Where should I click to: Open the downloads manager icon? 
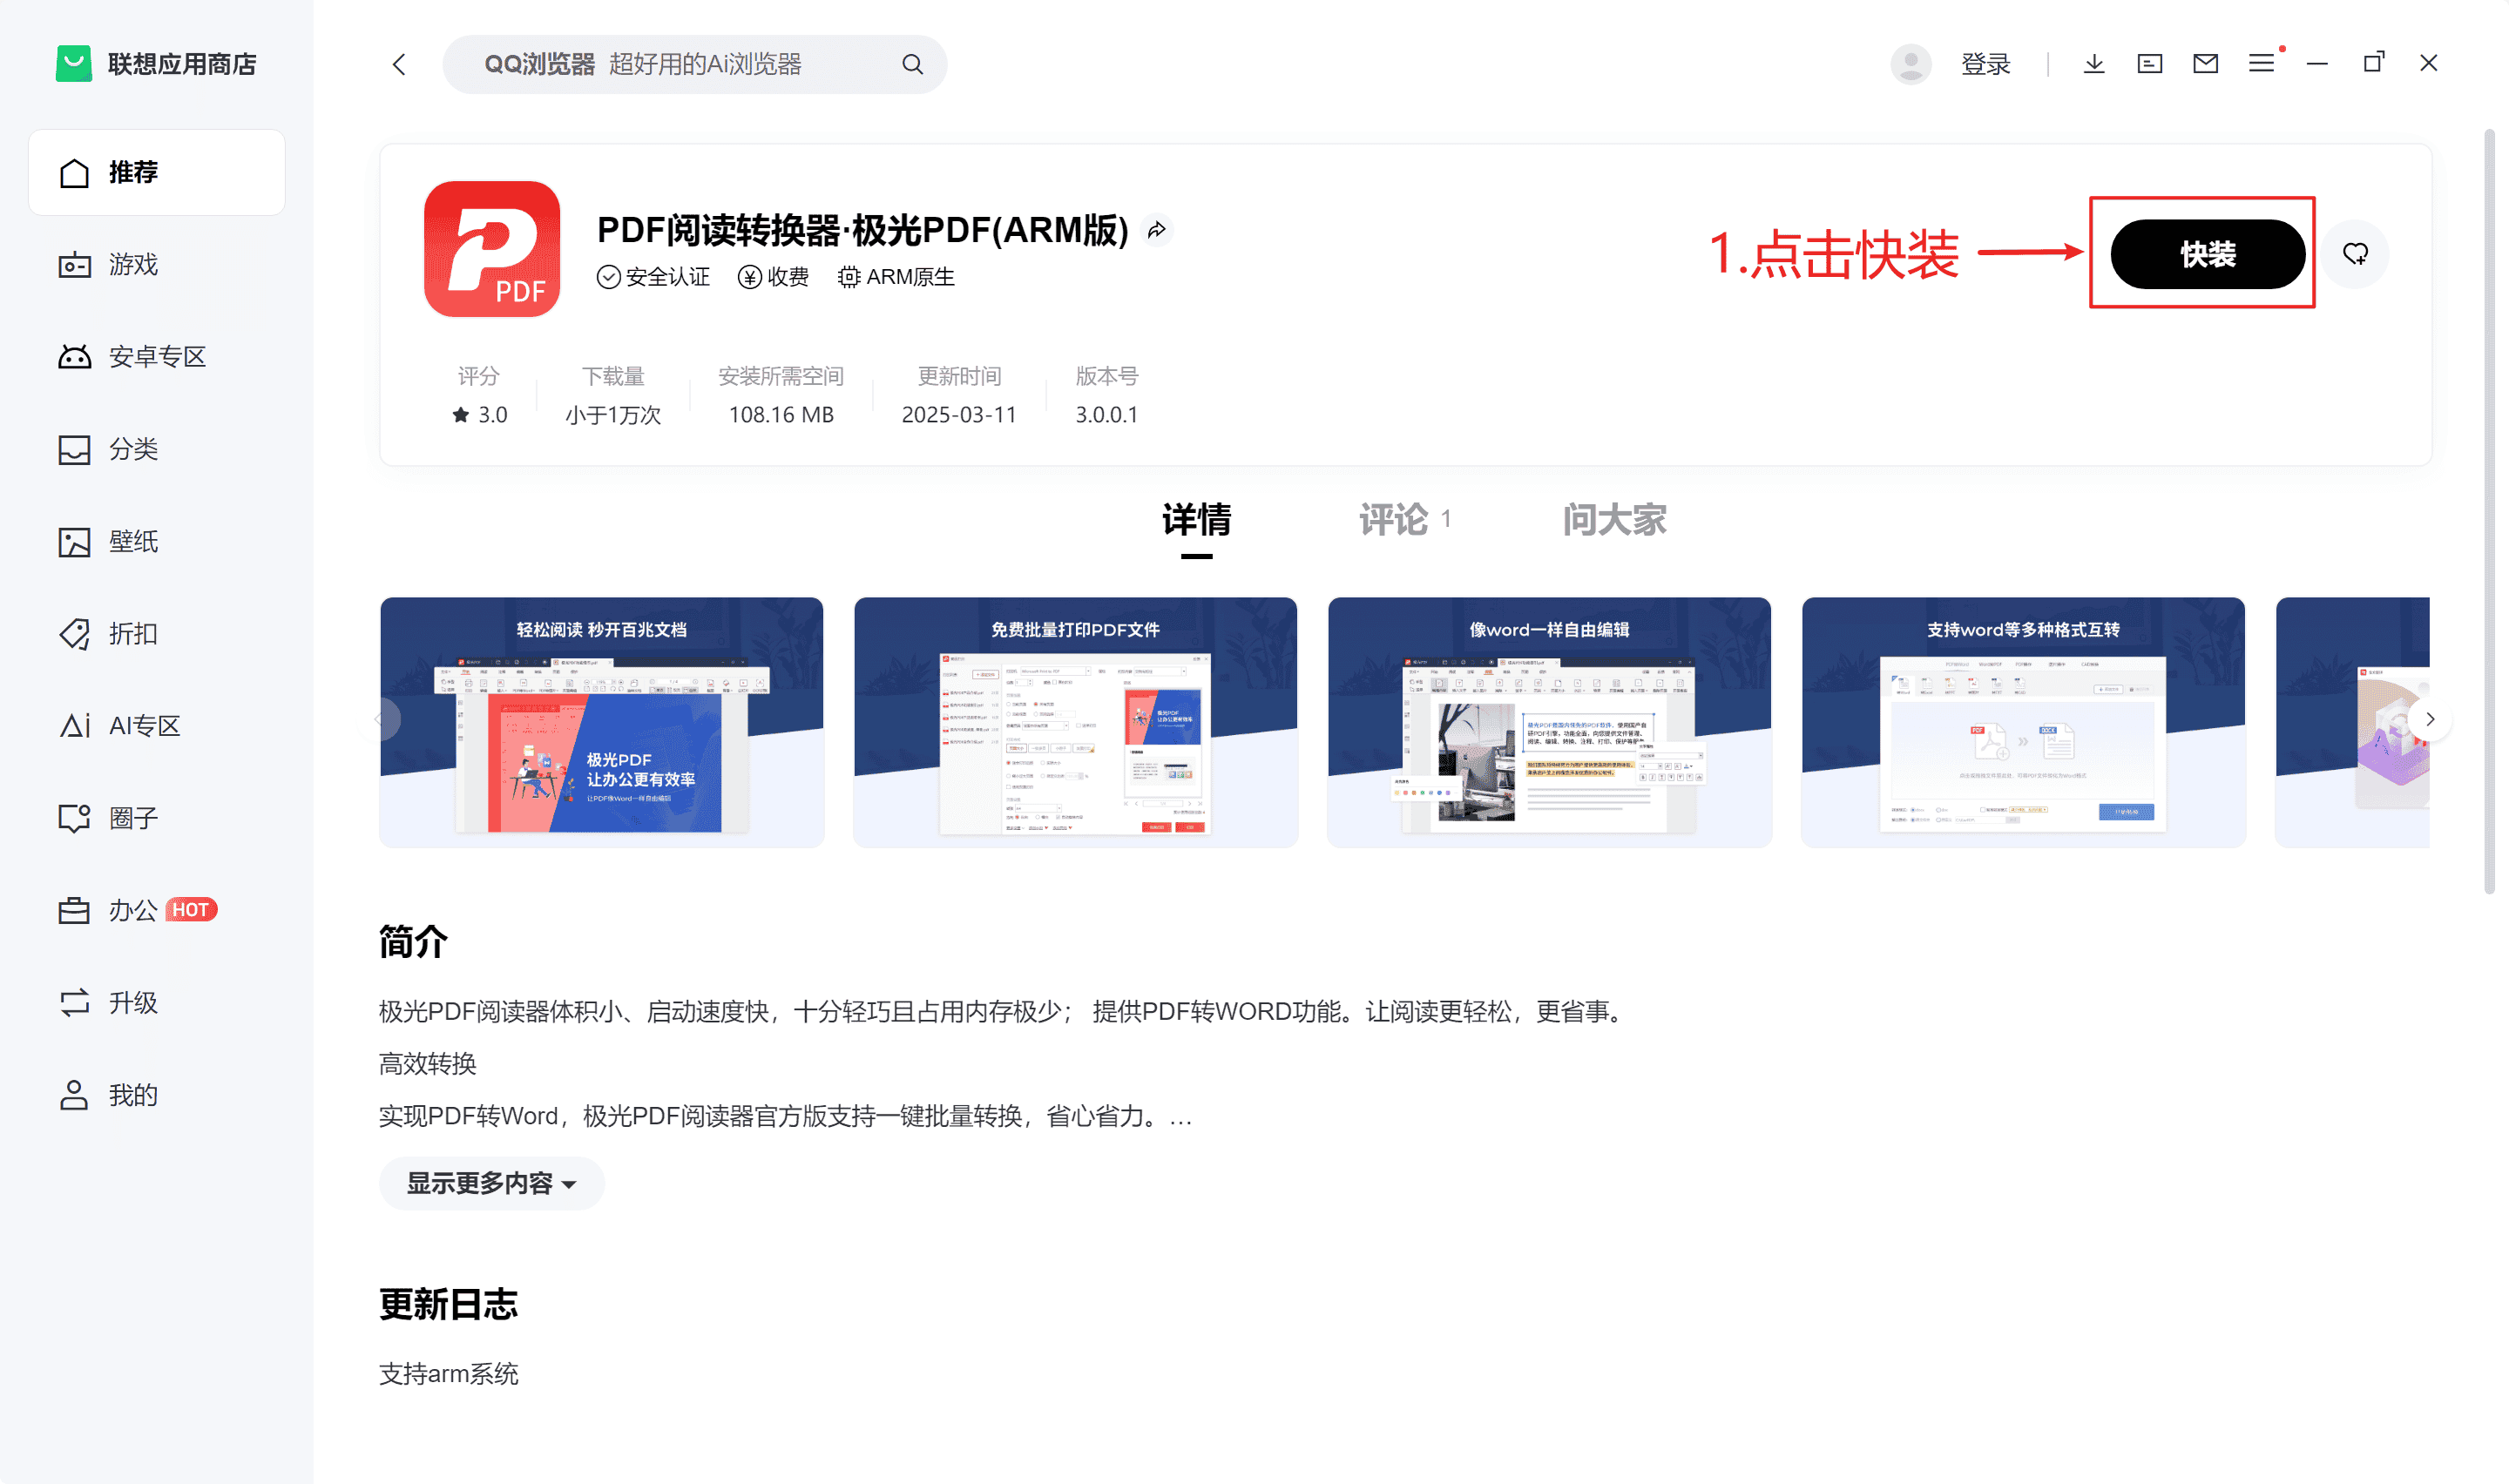point(2093,64)
